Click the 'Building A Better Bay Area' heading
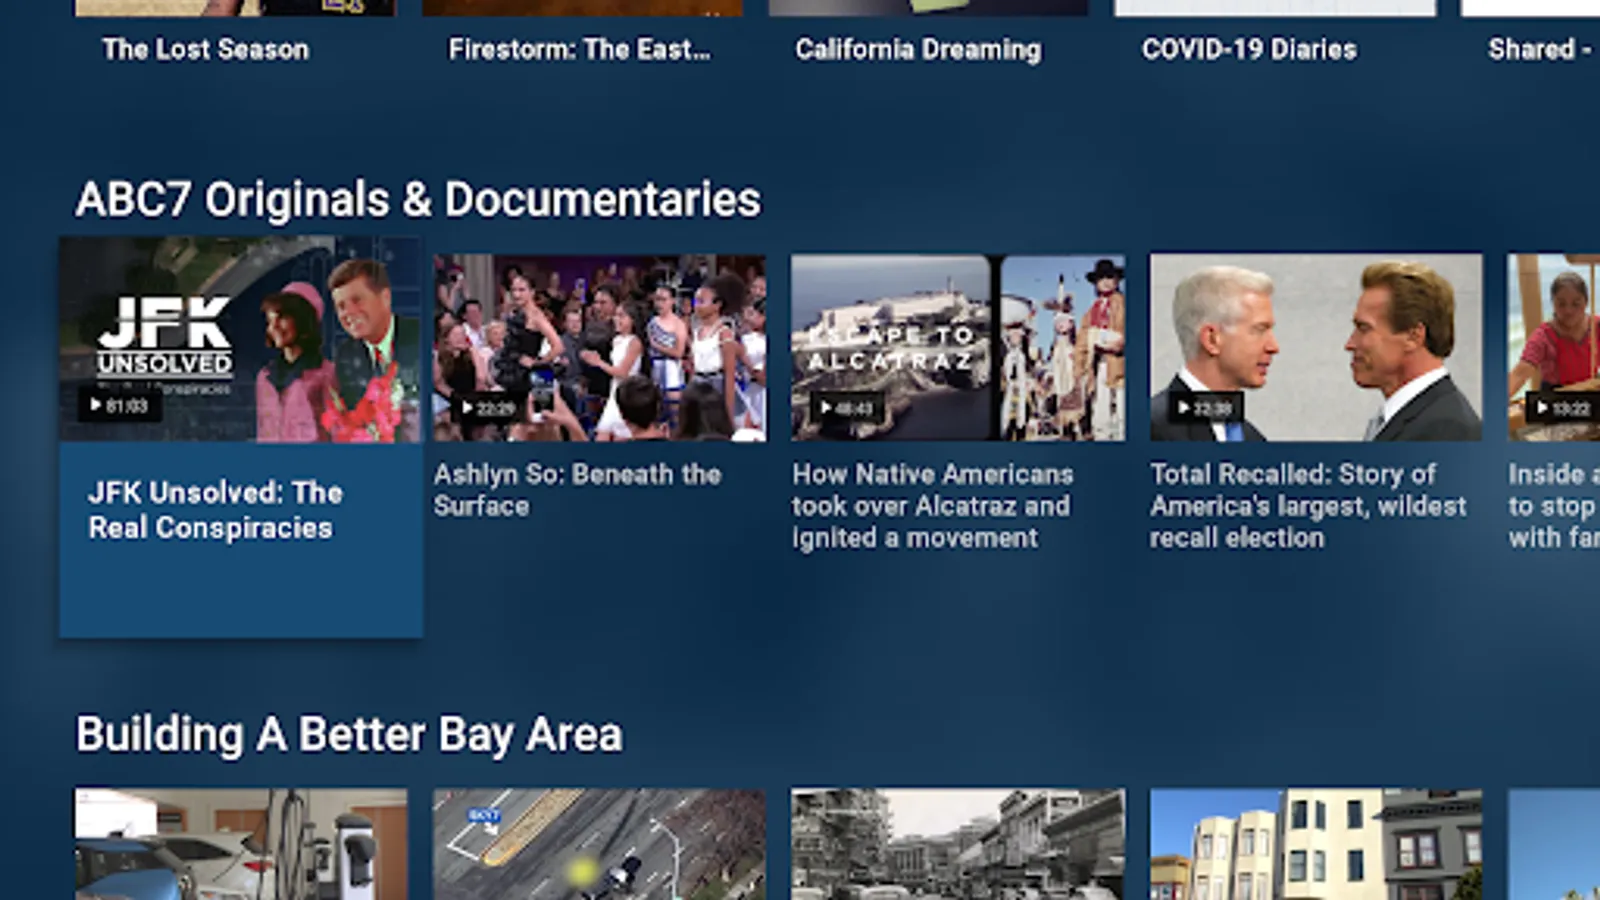 pos(349,735)
